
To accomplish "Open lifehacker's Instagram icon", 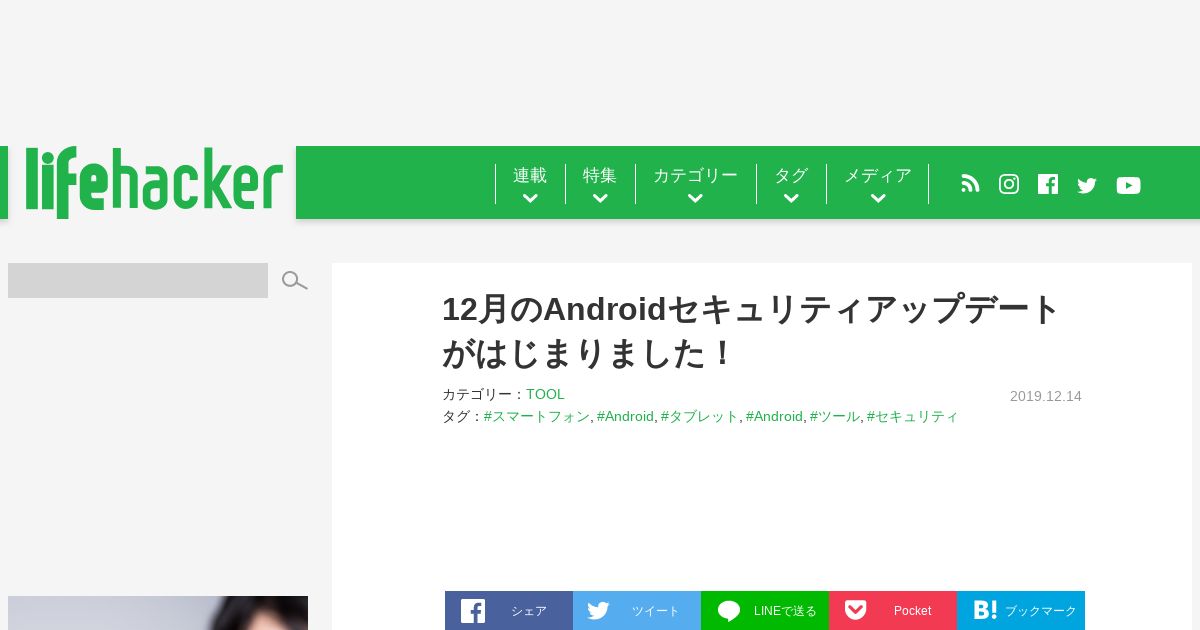I will coord(1009,184).
